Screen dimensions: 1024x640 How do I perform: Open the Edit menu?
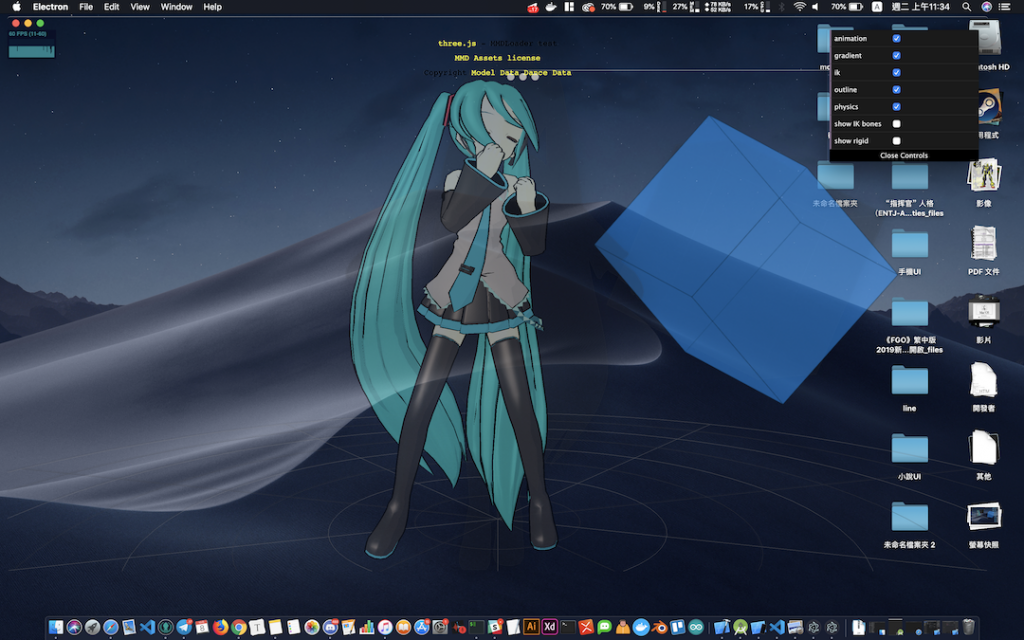[x=112, y=7]
